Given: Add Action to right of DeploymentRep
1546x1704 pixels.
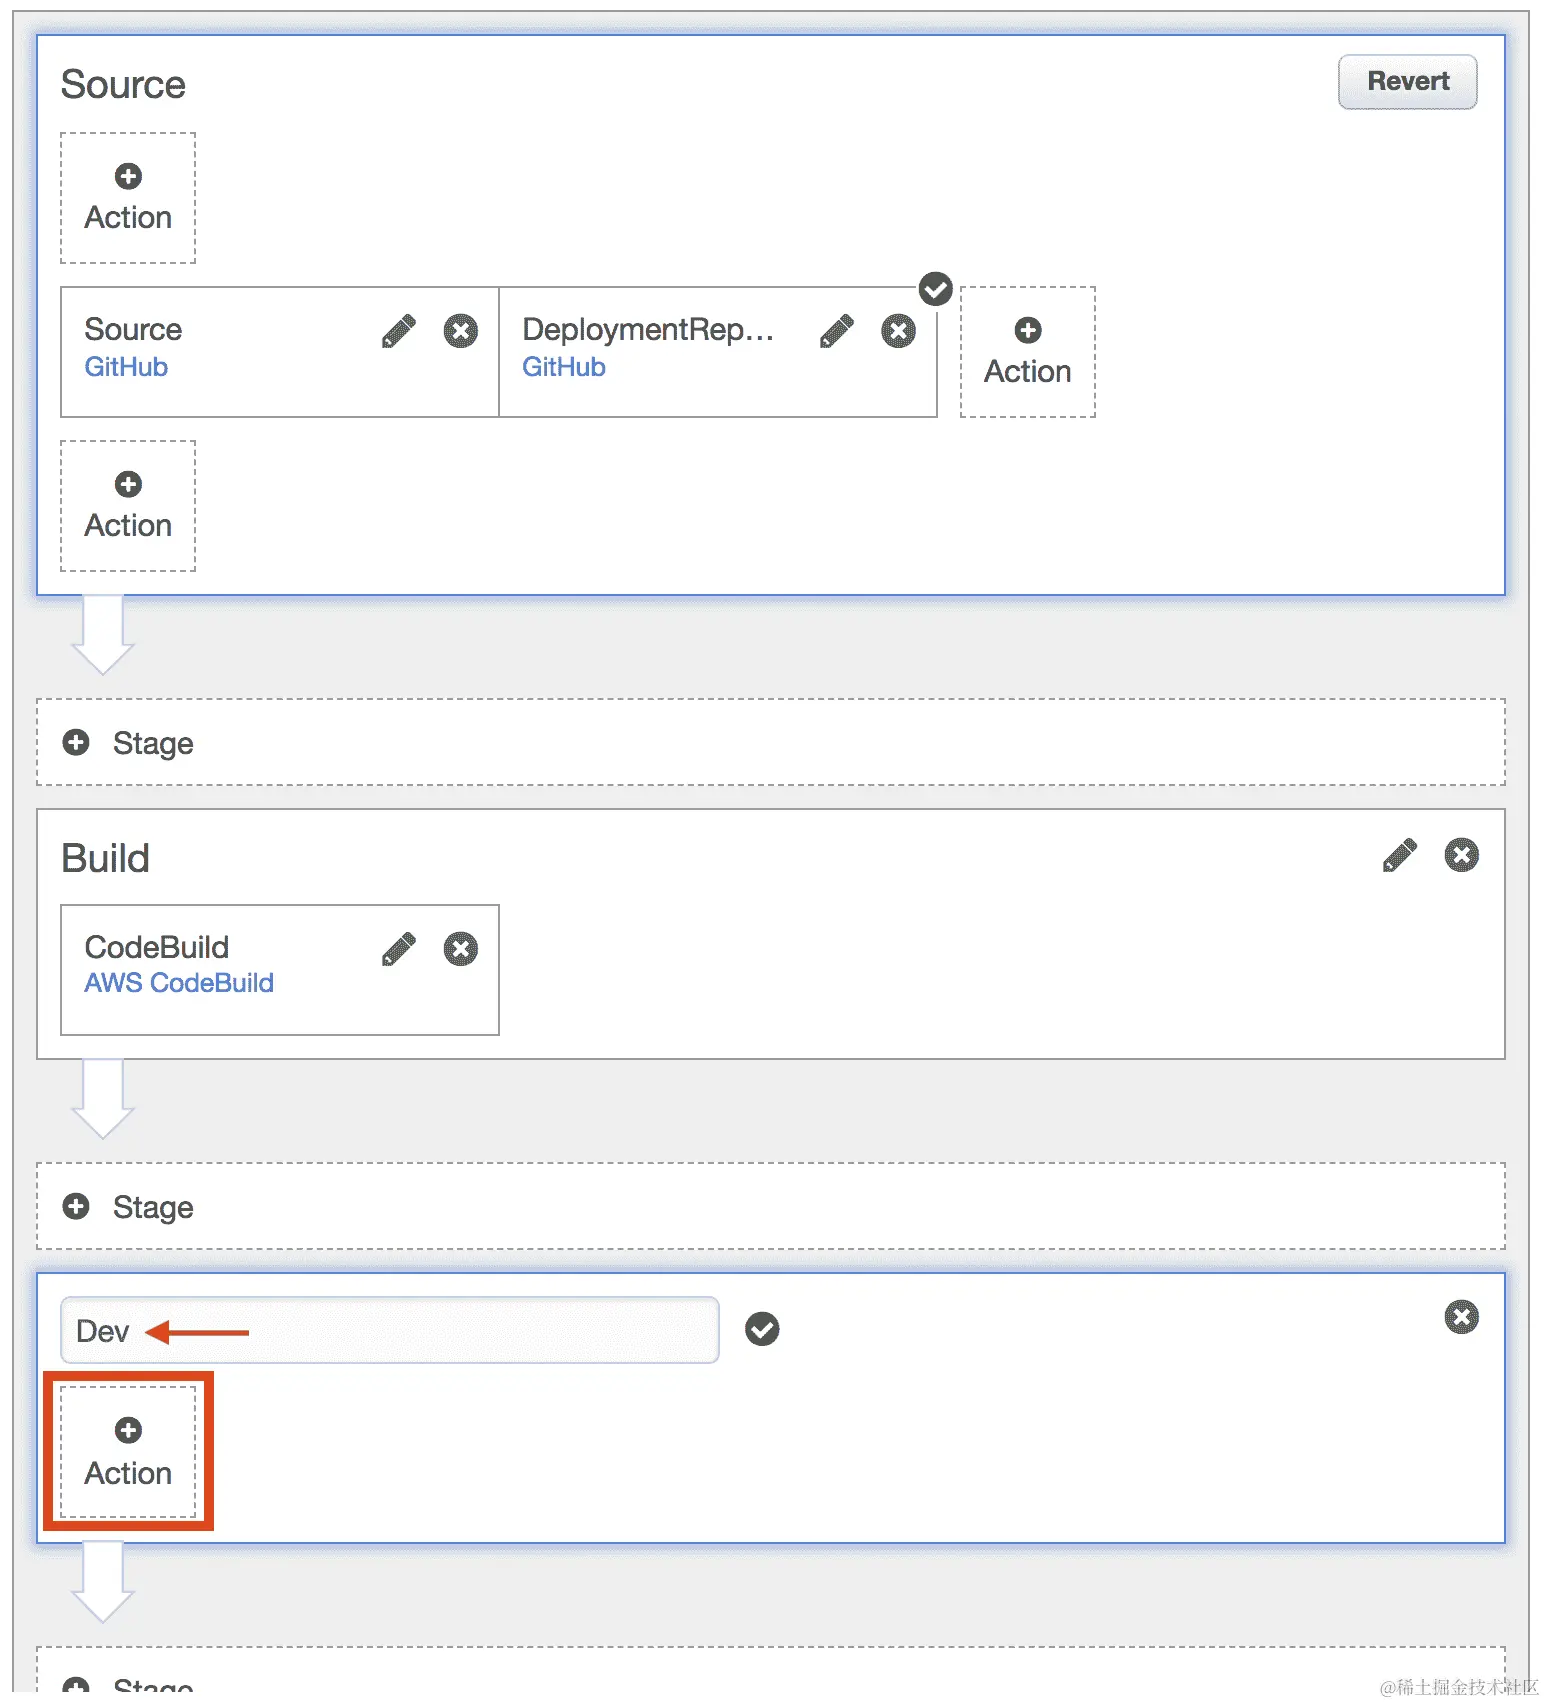Looking at the screenshot, I should 1027,352.
